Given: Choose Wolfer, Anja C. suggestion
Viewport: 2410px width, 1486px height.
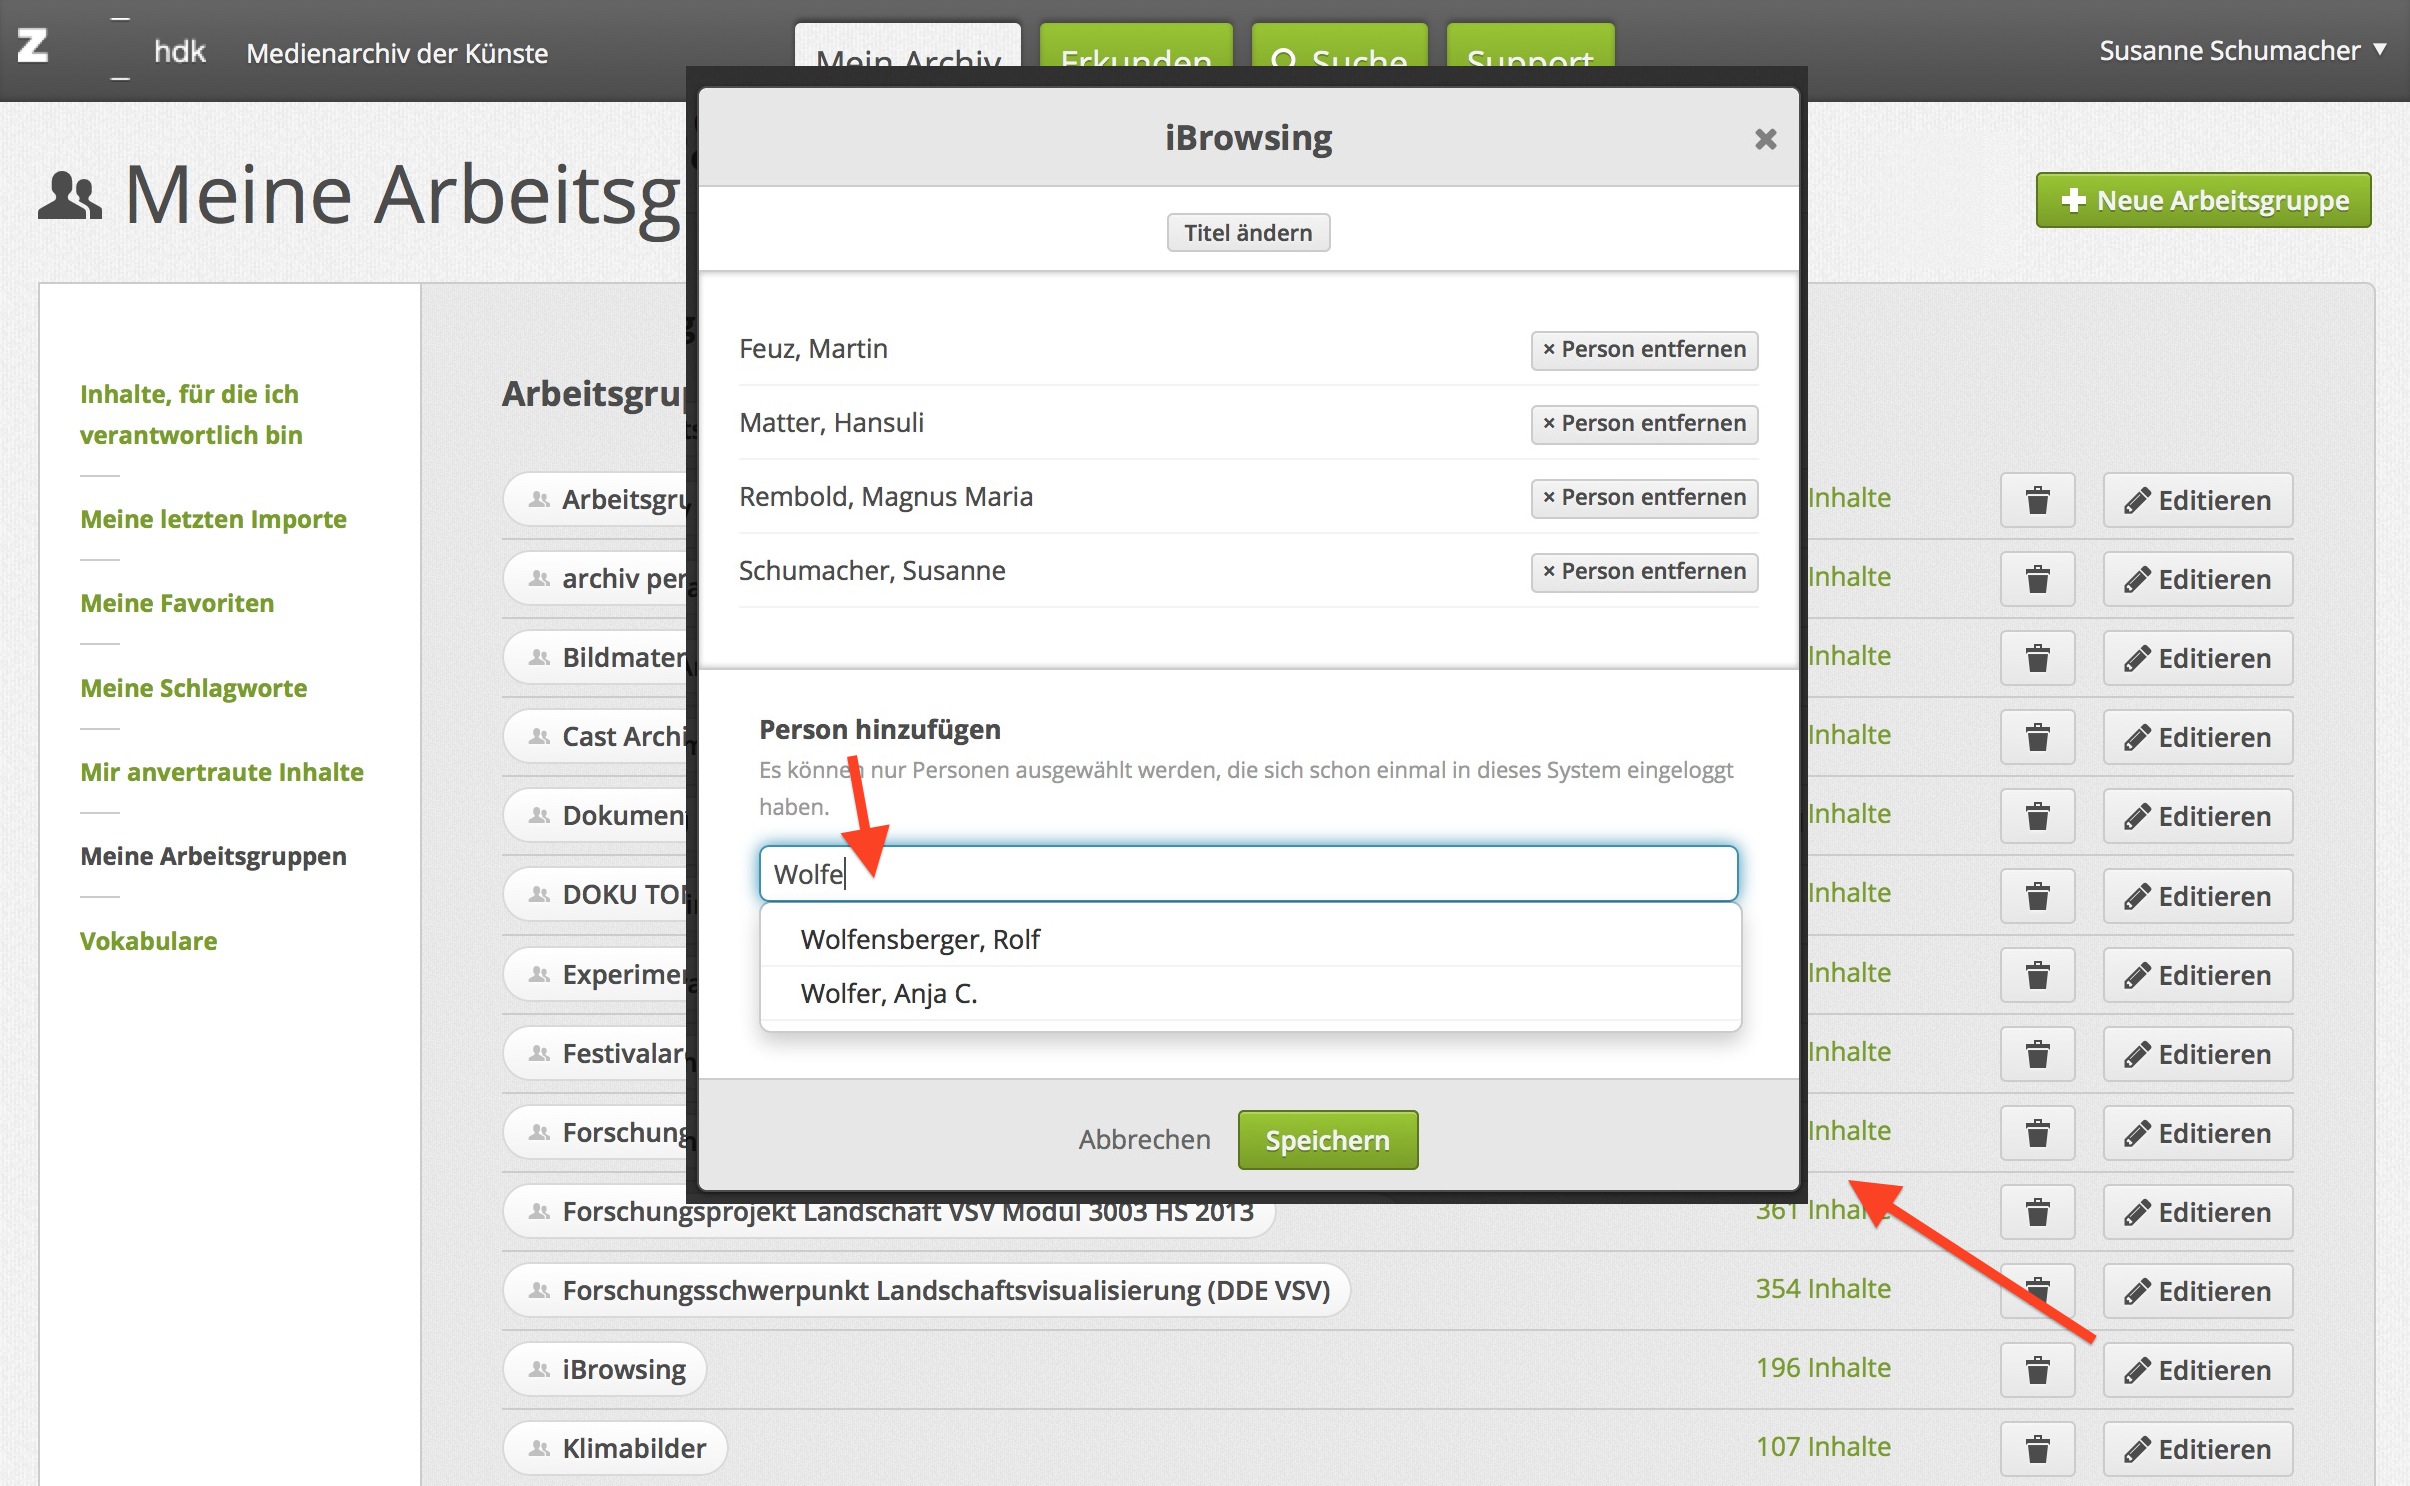Looking at the screenshot, I should pos(889,994).
